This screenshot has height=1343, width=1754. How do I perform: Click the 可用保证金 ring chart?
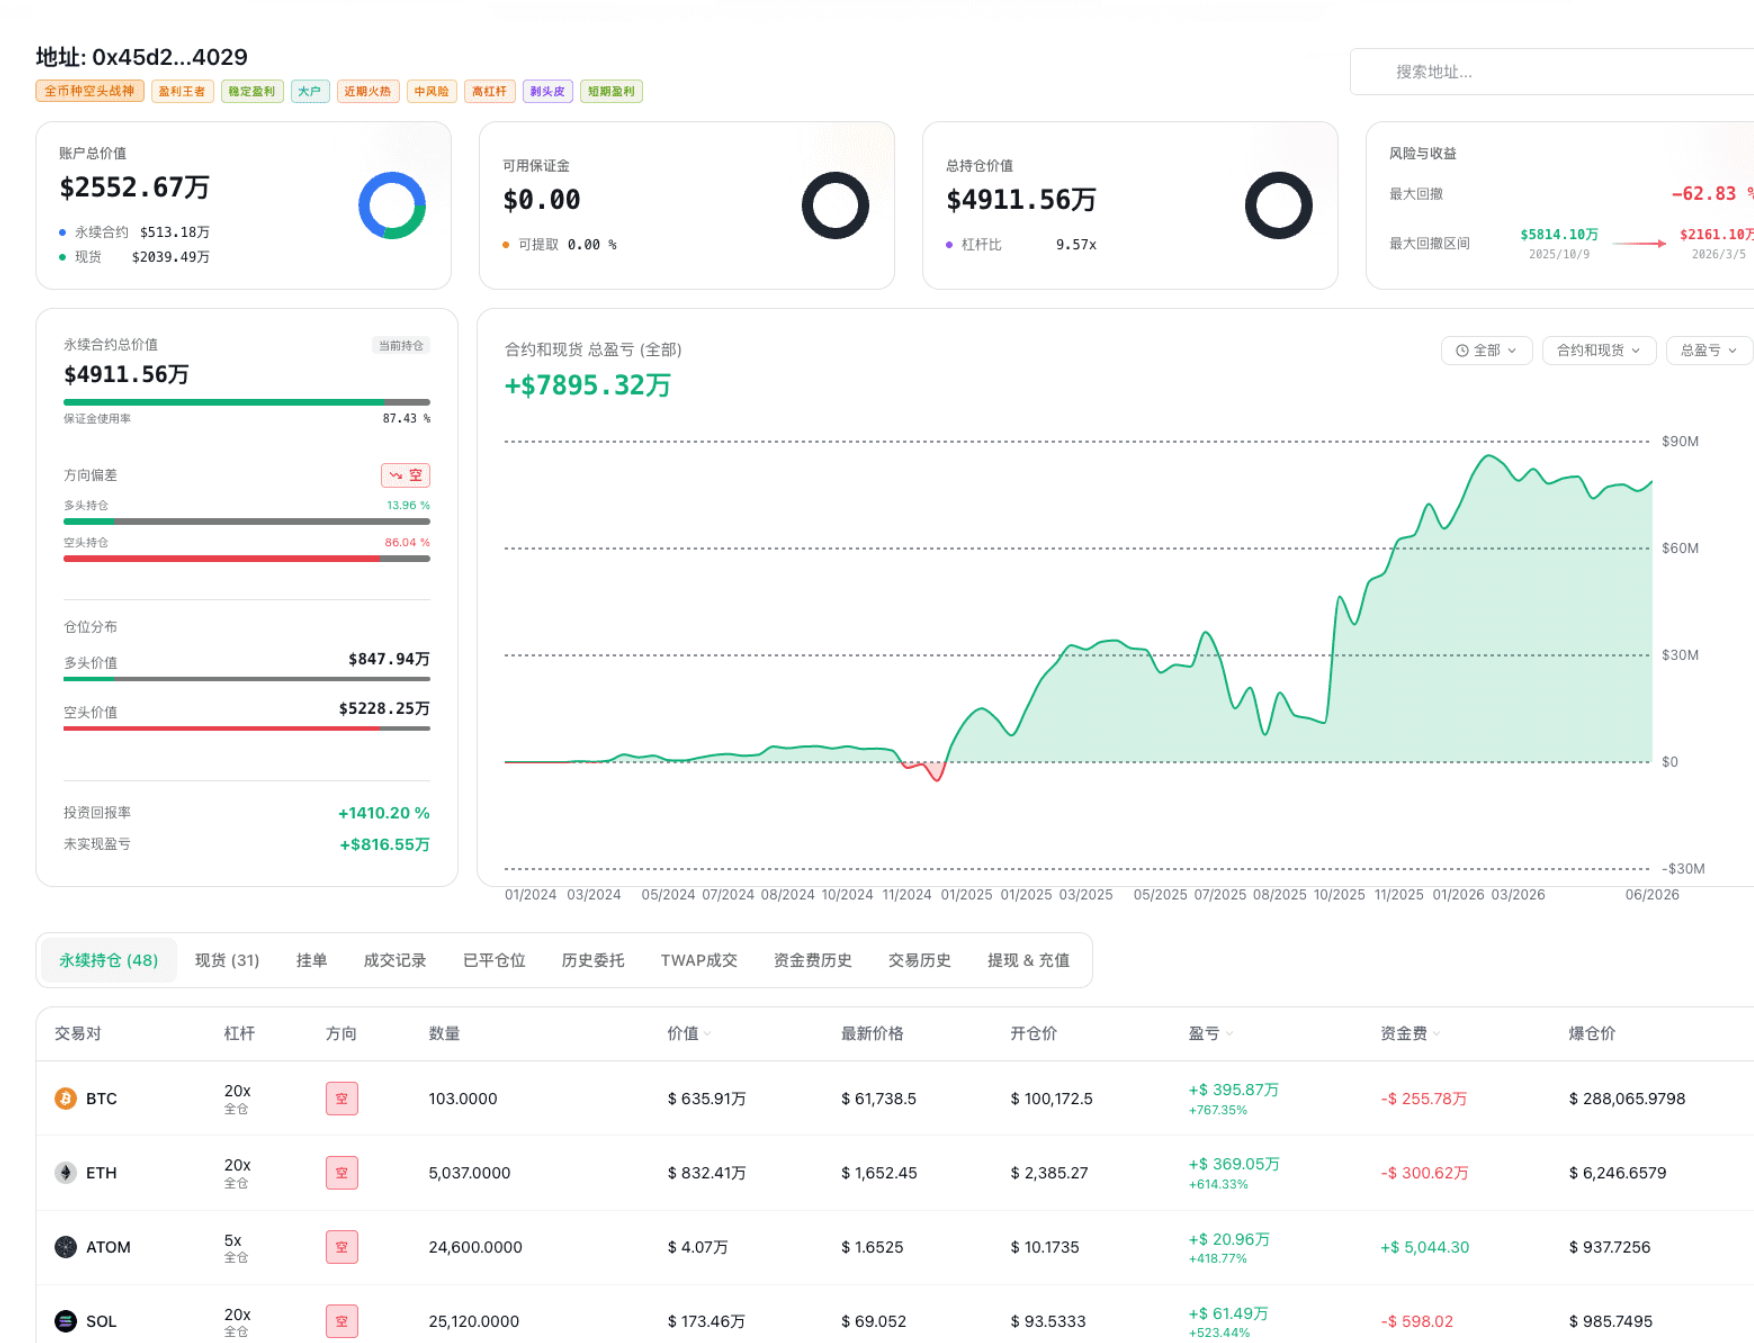pyautogui.click(x=835, y=205)
